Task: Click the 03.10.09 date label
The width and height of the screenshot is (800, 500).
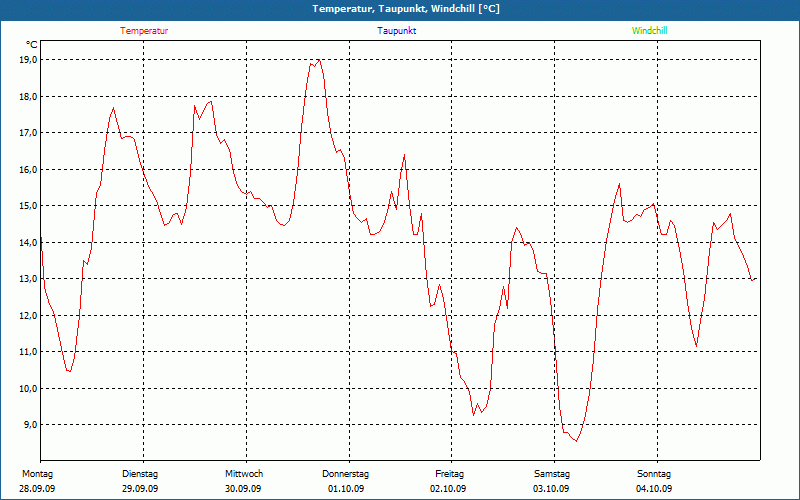Action: coord(551,489)
